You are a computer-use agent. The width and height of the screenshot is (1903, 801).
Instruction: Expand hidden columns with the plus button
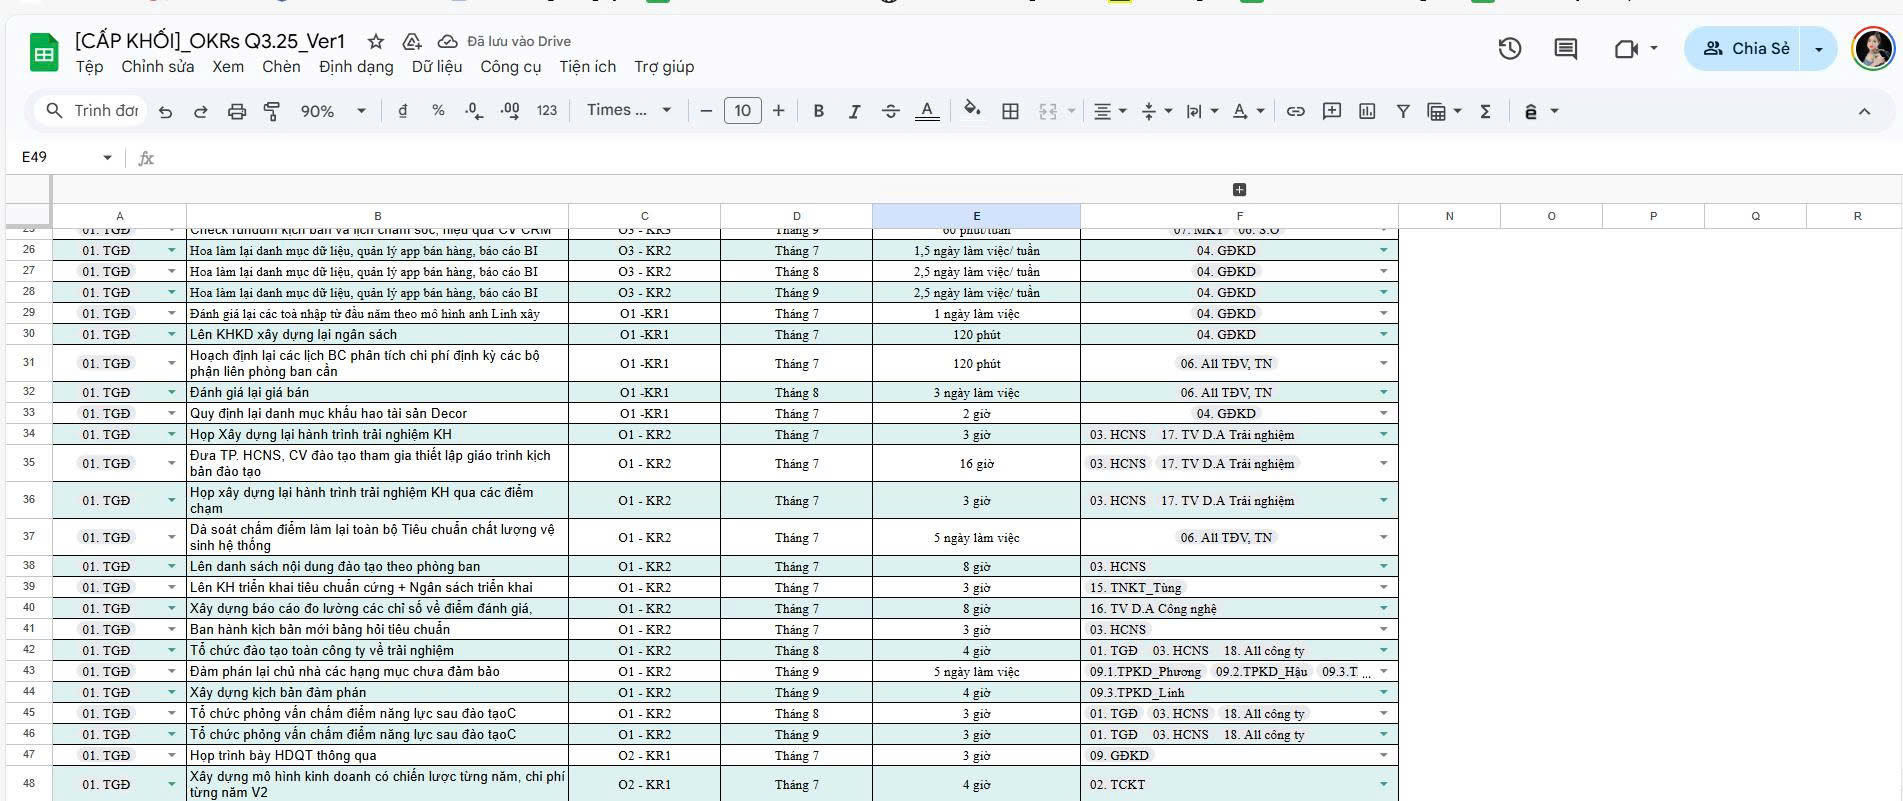[x=1239, y=190]
